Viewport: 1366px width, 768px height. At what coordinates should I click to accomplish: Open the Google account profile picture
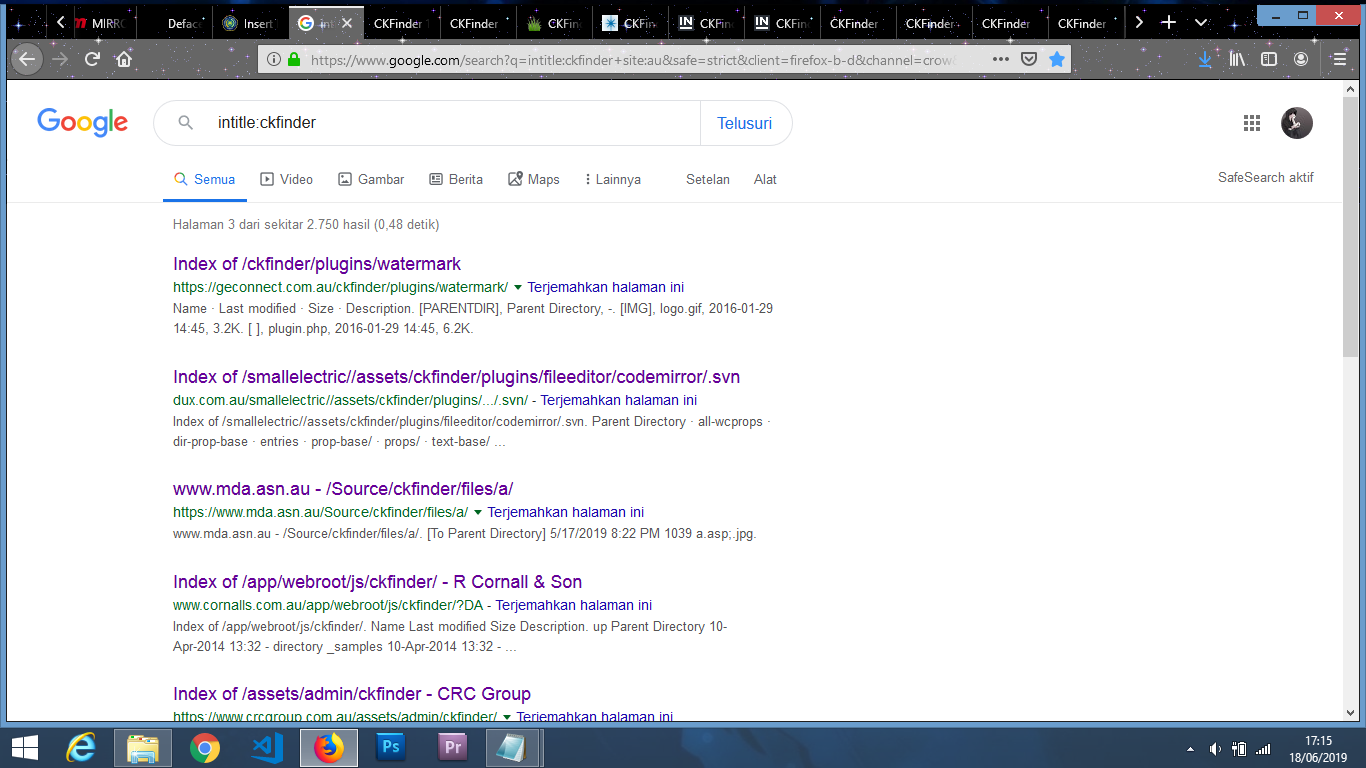(1297, 123)
